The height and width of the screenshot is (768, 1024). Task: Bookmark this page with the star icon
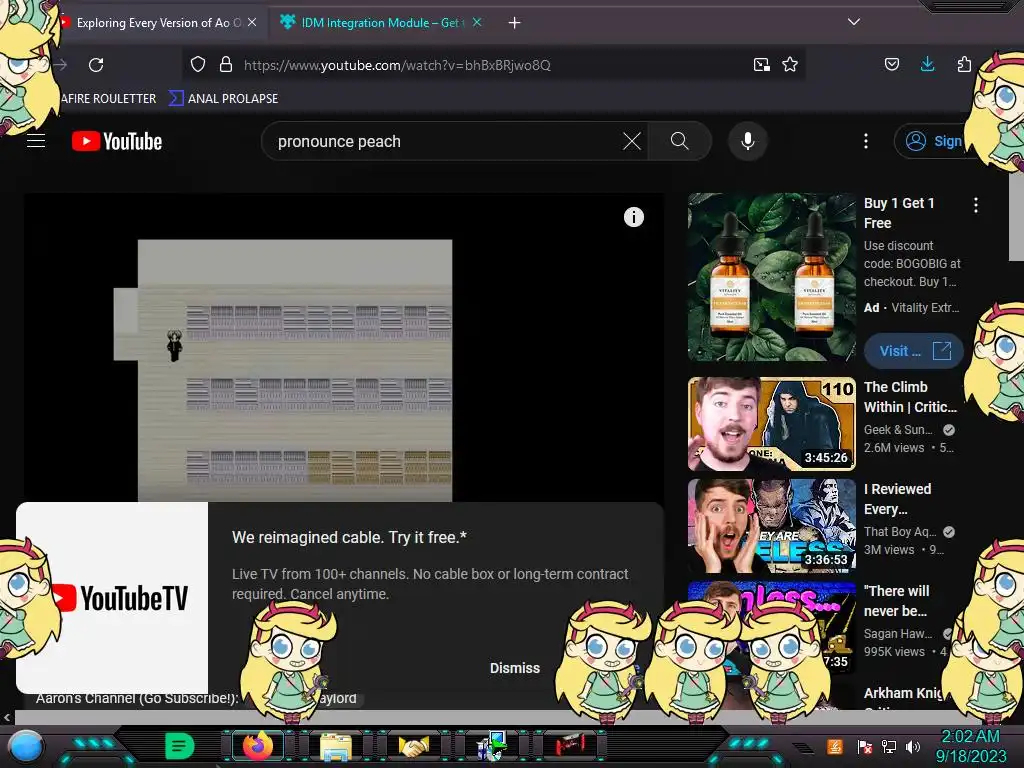[790, 64]
